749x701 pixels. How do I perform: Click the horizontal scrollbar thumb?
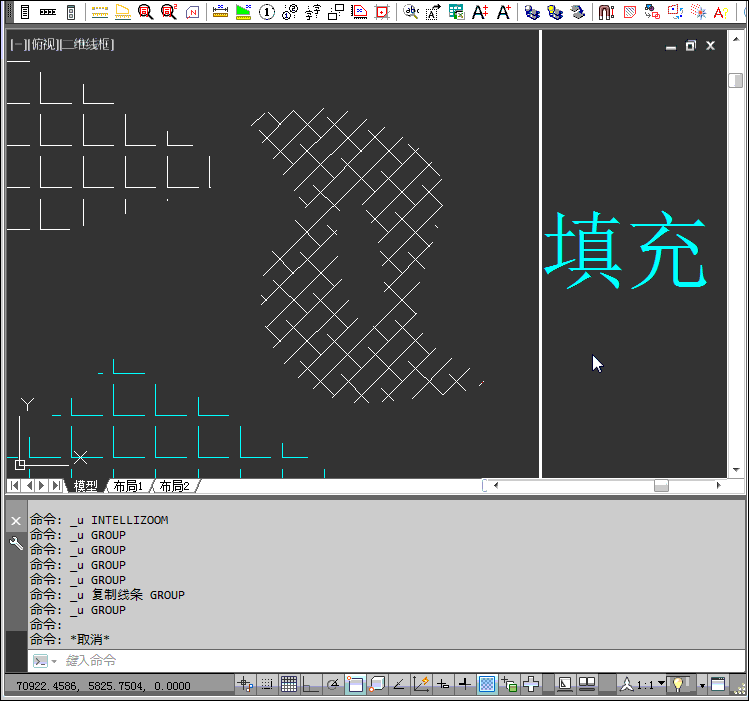point(661,485)
